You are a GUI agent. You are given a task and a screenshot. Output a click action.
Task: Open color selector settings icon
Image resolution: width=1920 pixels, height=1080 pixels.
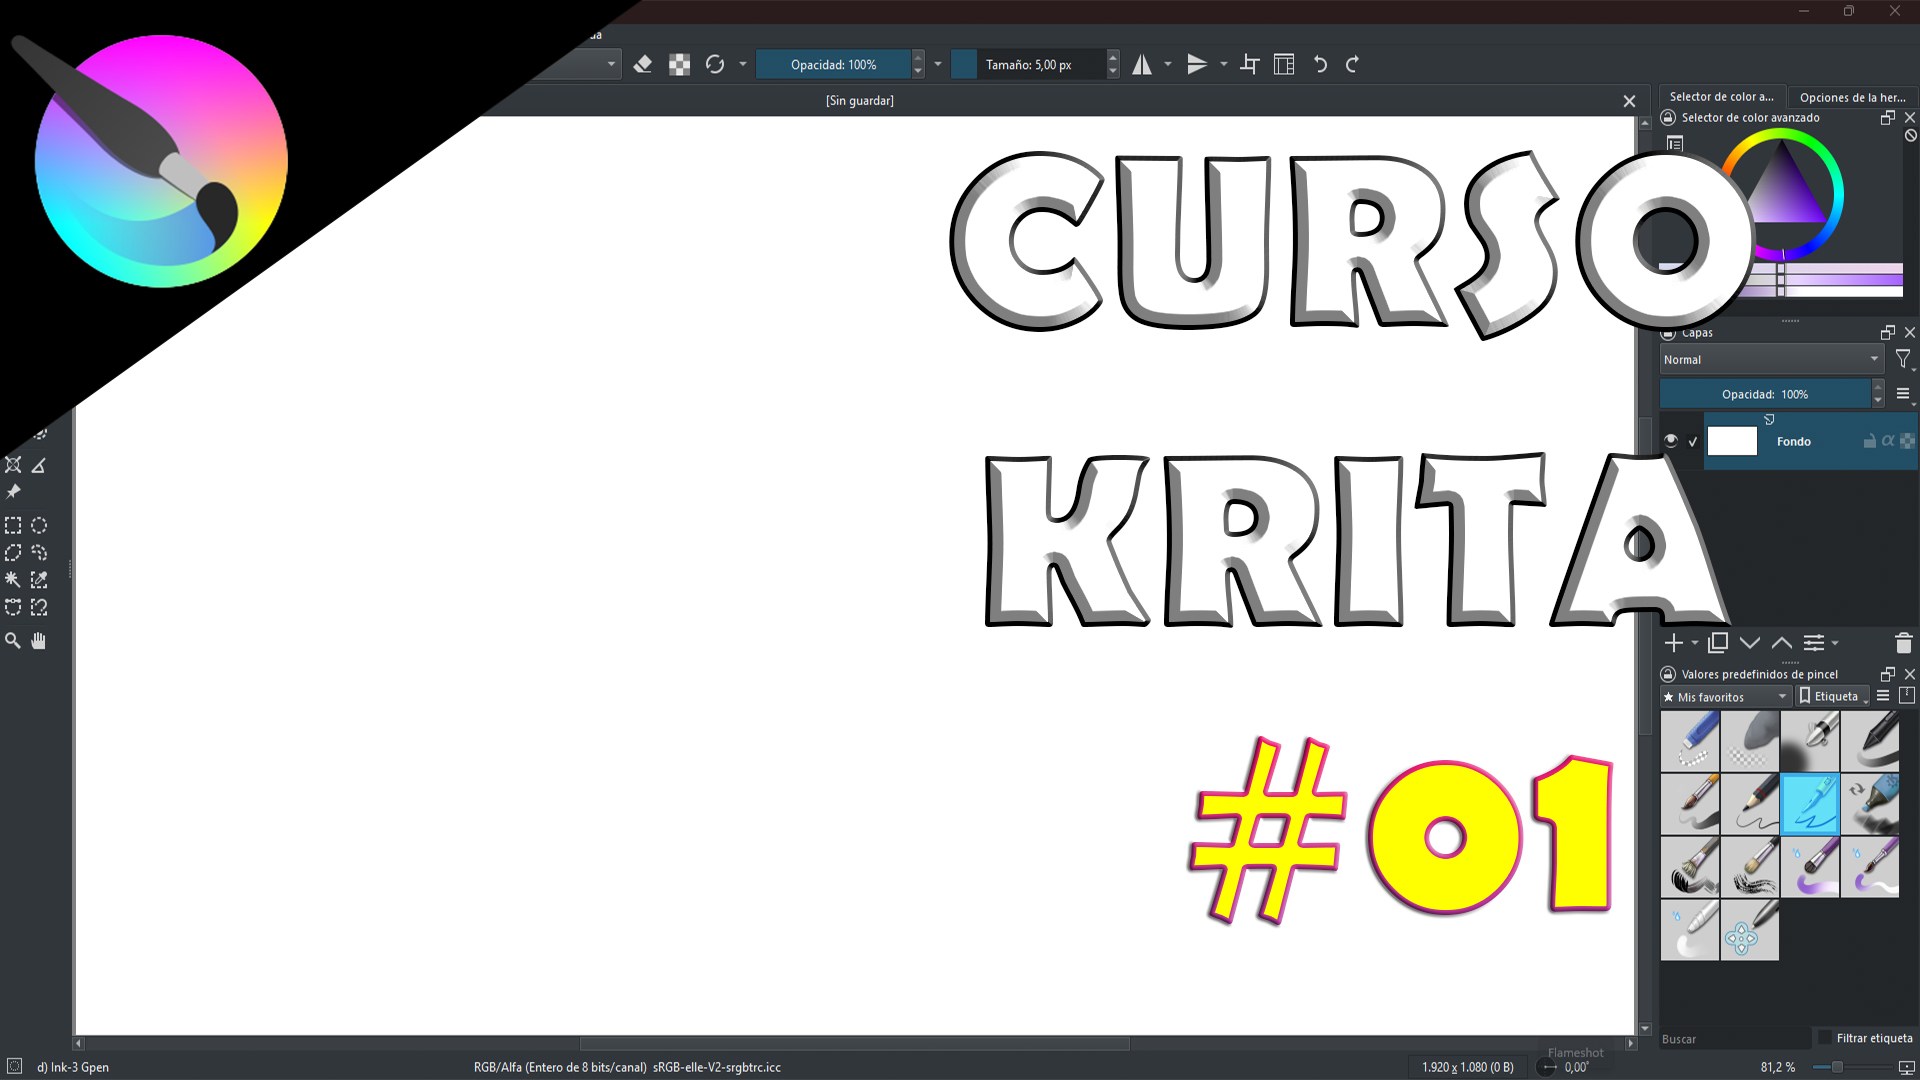point(1675,144)
